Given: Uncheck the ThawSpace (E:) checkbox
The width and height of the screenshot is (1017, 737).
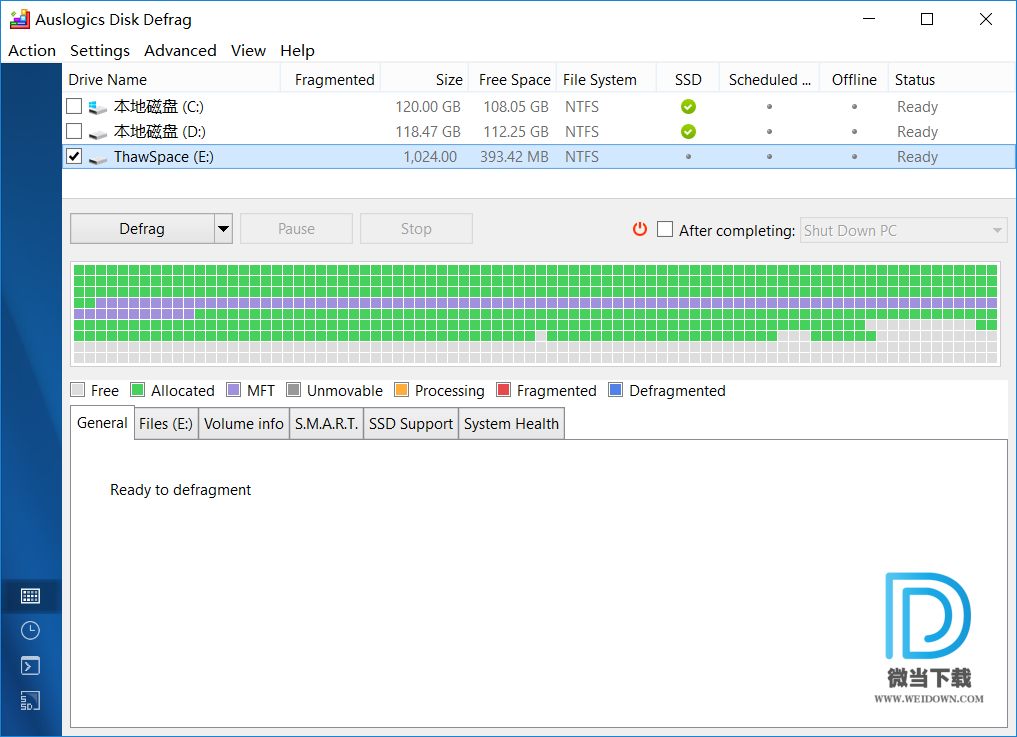Looking at the screenshot, I should click(x=74, y=156).
